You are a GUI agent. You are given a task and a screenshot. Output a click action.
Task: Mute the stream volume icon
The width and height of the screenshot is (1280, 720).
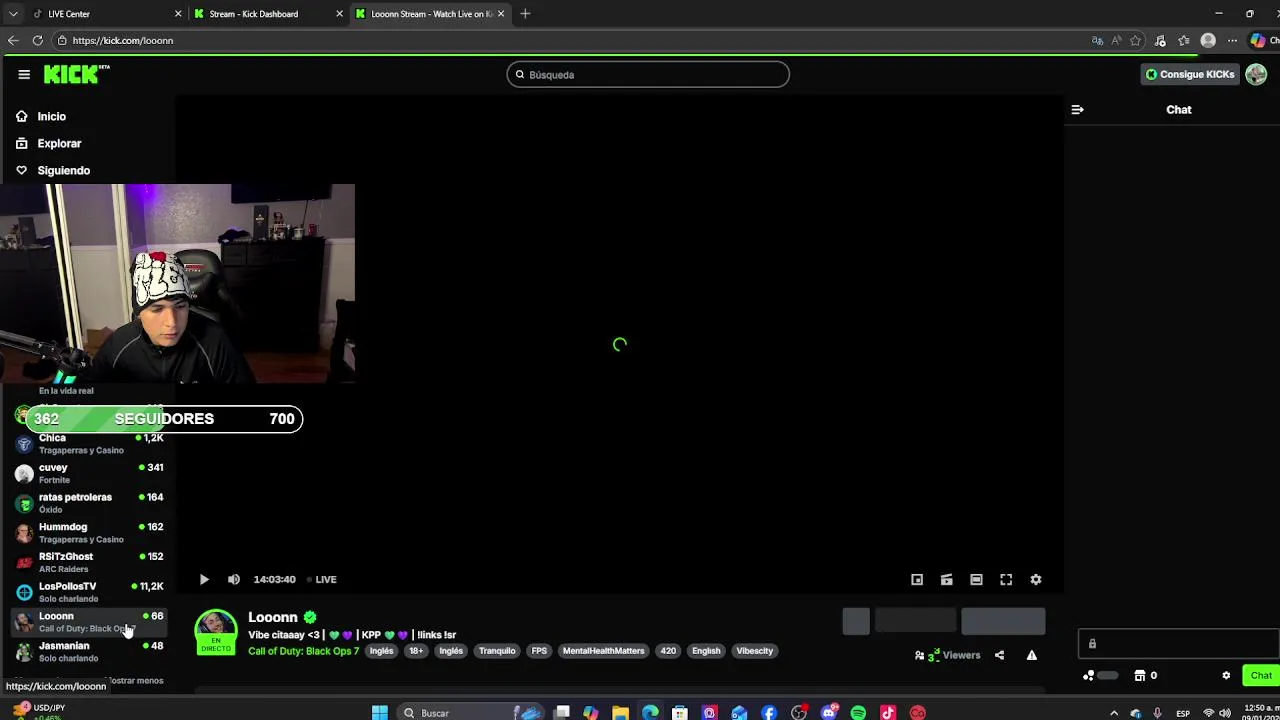(234, 579)
